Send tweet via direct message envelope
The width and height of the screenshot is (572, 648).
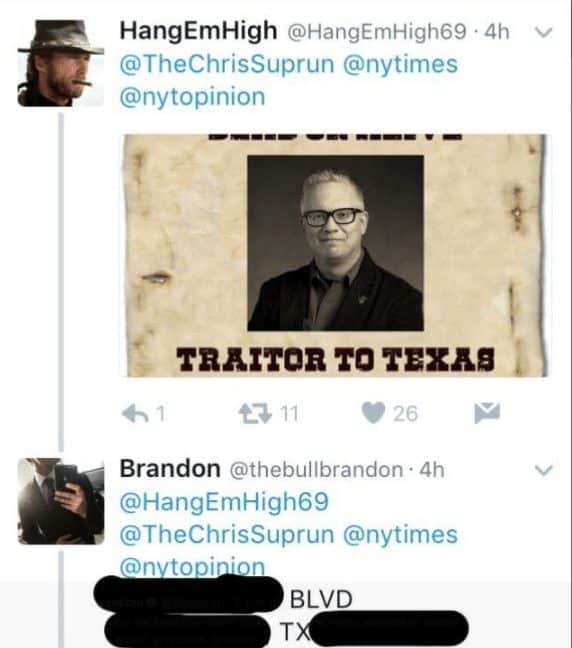pos(487,412)
